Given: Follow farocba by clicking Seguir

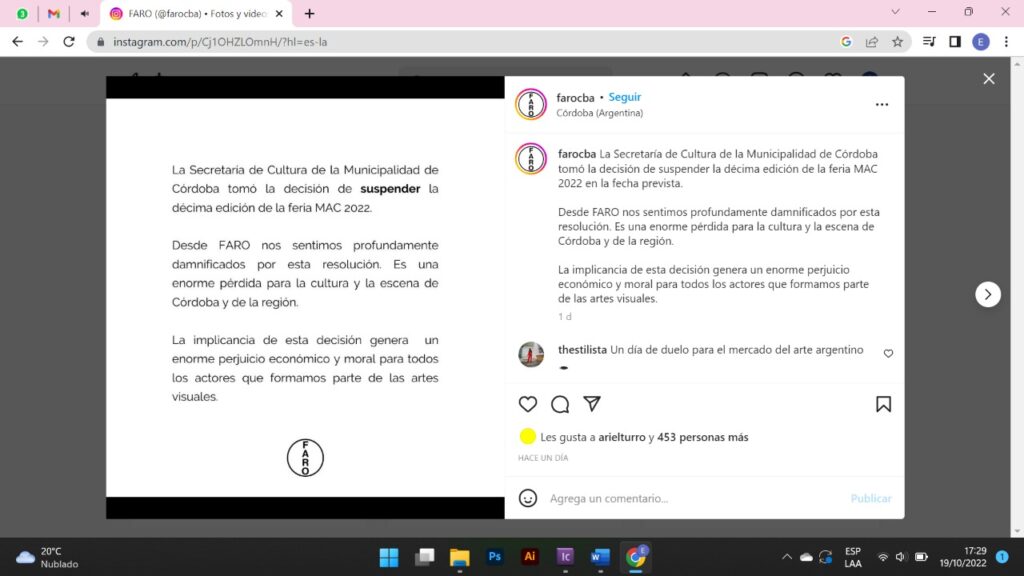Looking at the screenshot, I should 625,97.
